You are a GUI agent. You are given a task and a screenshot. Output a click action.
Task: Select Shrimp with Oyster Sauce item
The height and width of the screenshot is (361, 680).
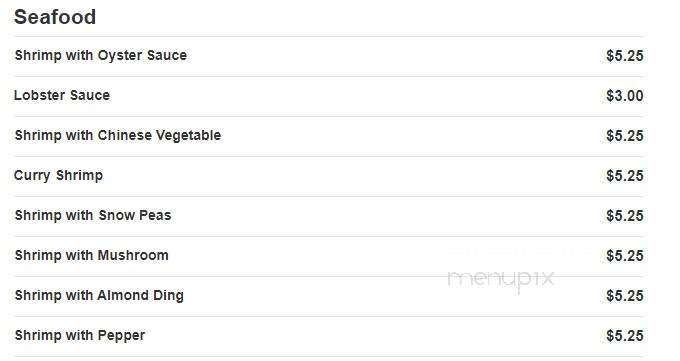101,56
